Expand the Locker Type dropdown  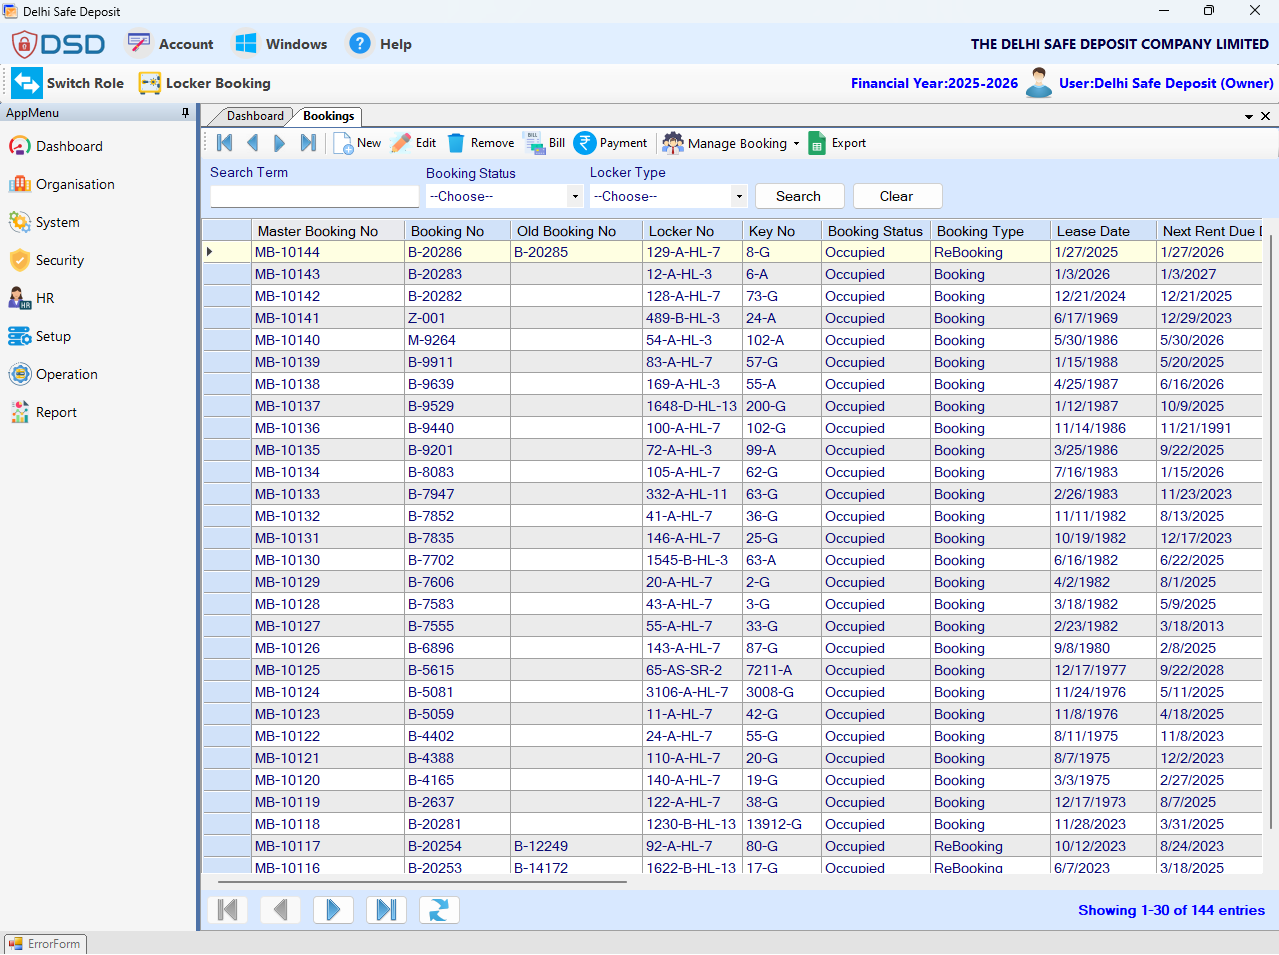tap(739, 196)
